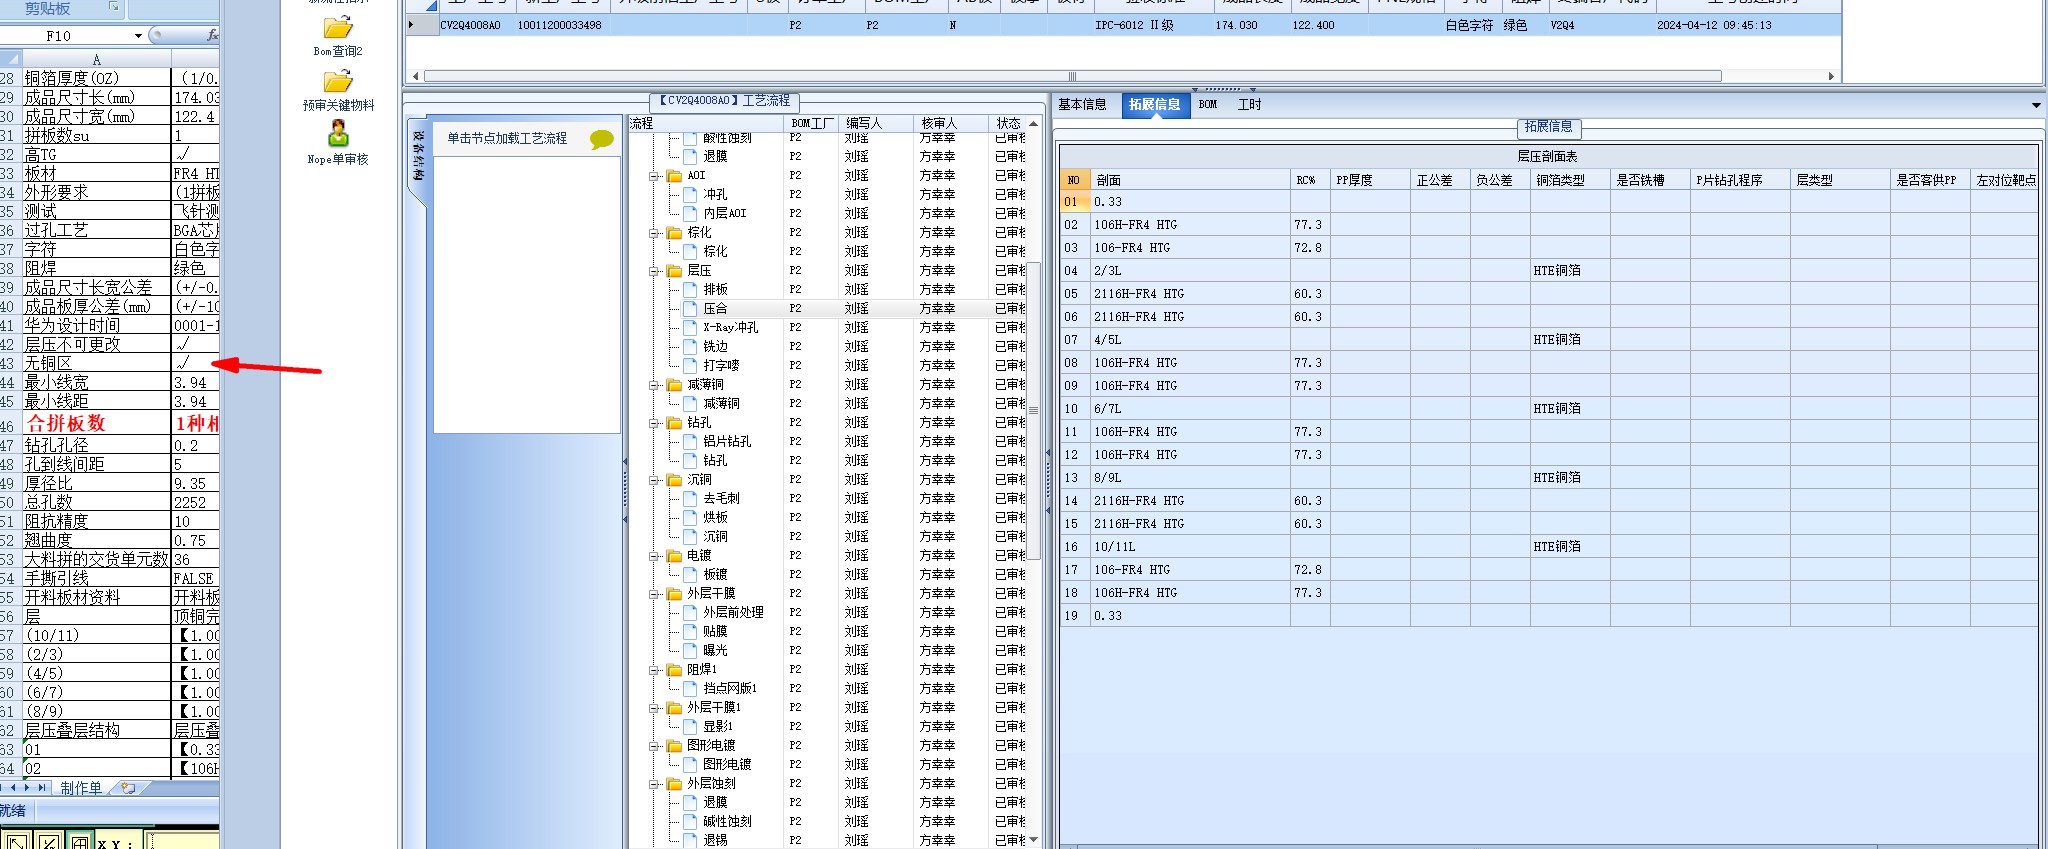Select the 拓展信息 tab
2048x849 pixels.
(1155, 105)
